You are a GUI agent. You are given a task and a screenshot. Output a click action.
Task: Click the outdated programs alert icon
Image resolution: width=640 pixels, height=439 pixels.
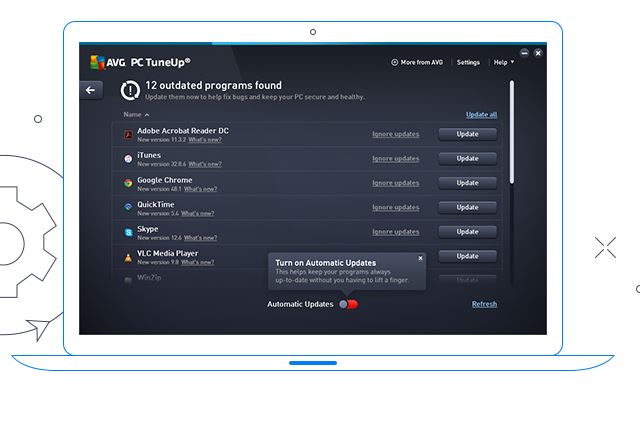[130, 90]
